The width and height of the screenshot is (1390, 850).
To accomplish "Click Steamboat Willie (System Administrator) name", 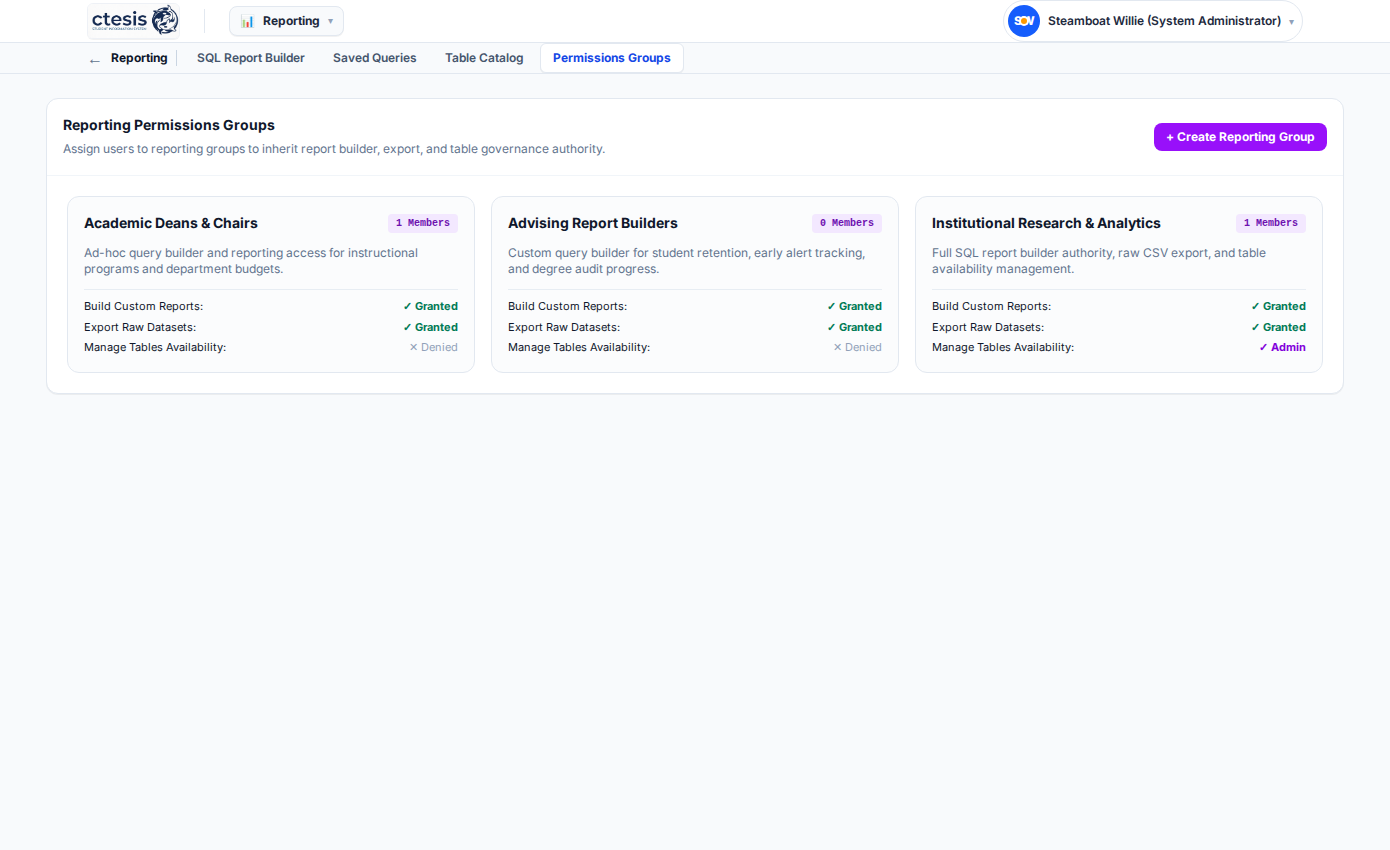I will coord(1164,21).
